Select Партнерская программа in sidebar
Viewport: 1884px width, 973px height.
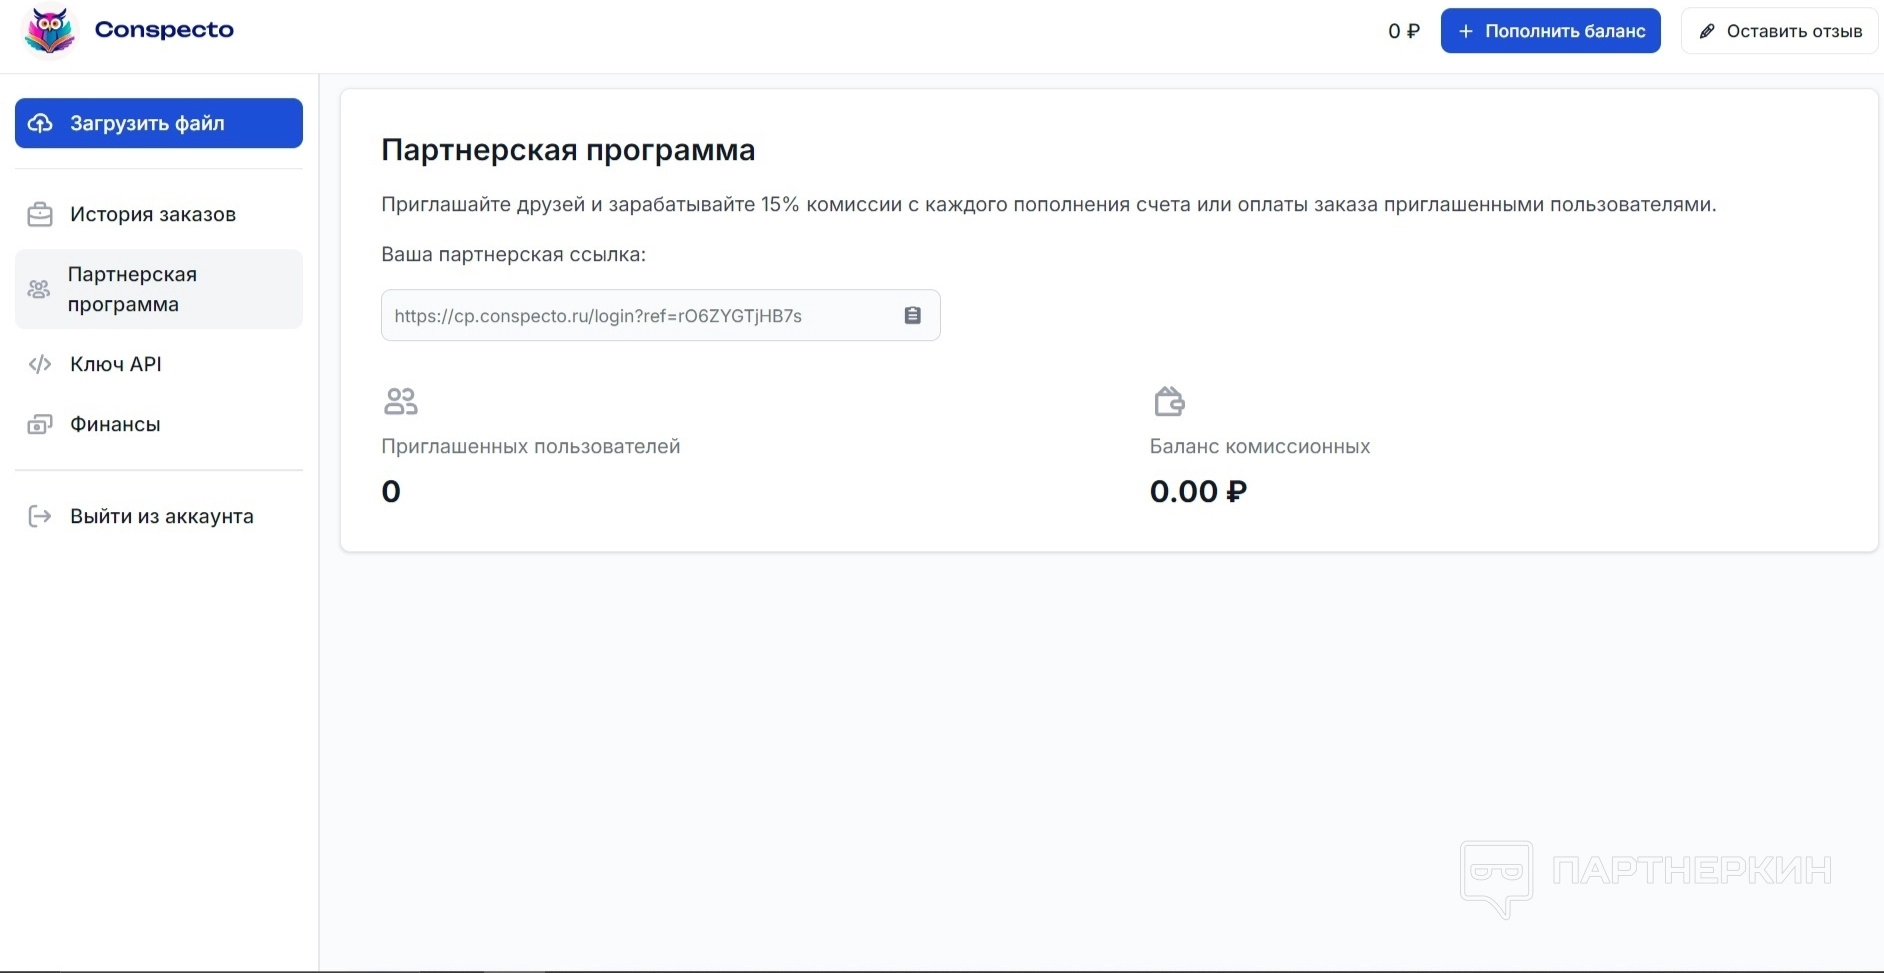(x=159, y=289)
